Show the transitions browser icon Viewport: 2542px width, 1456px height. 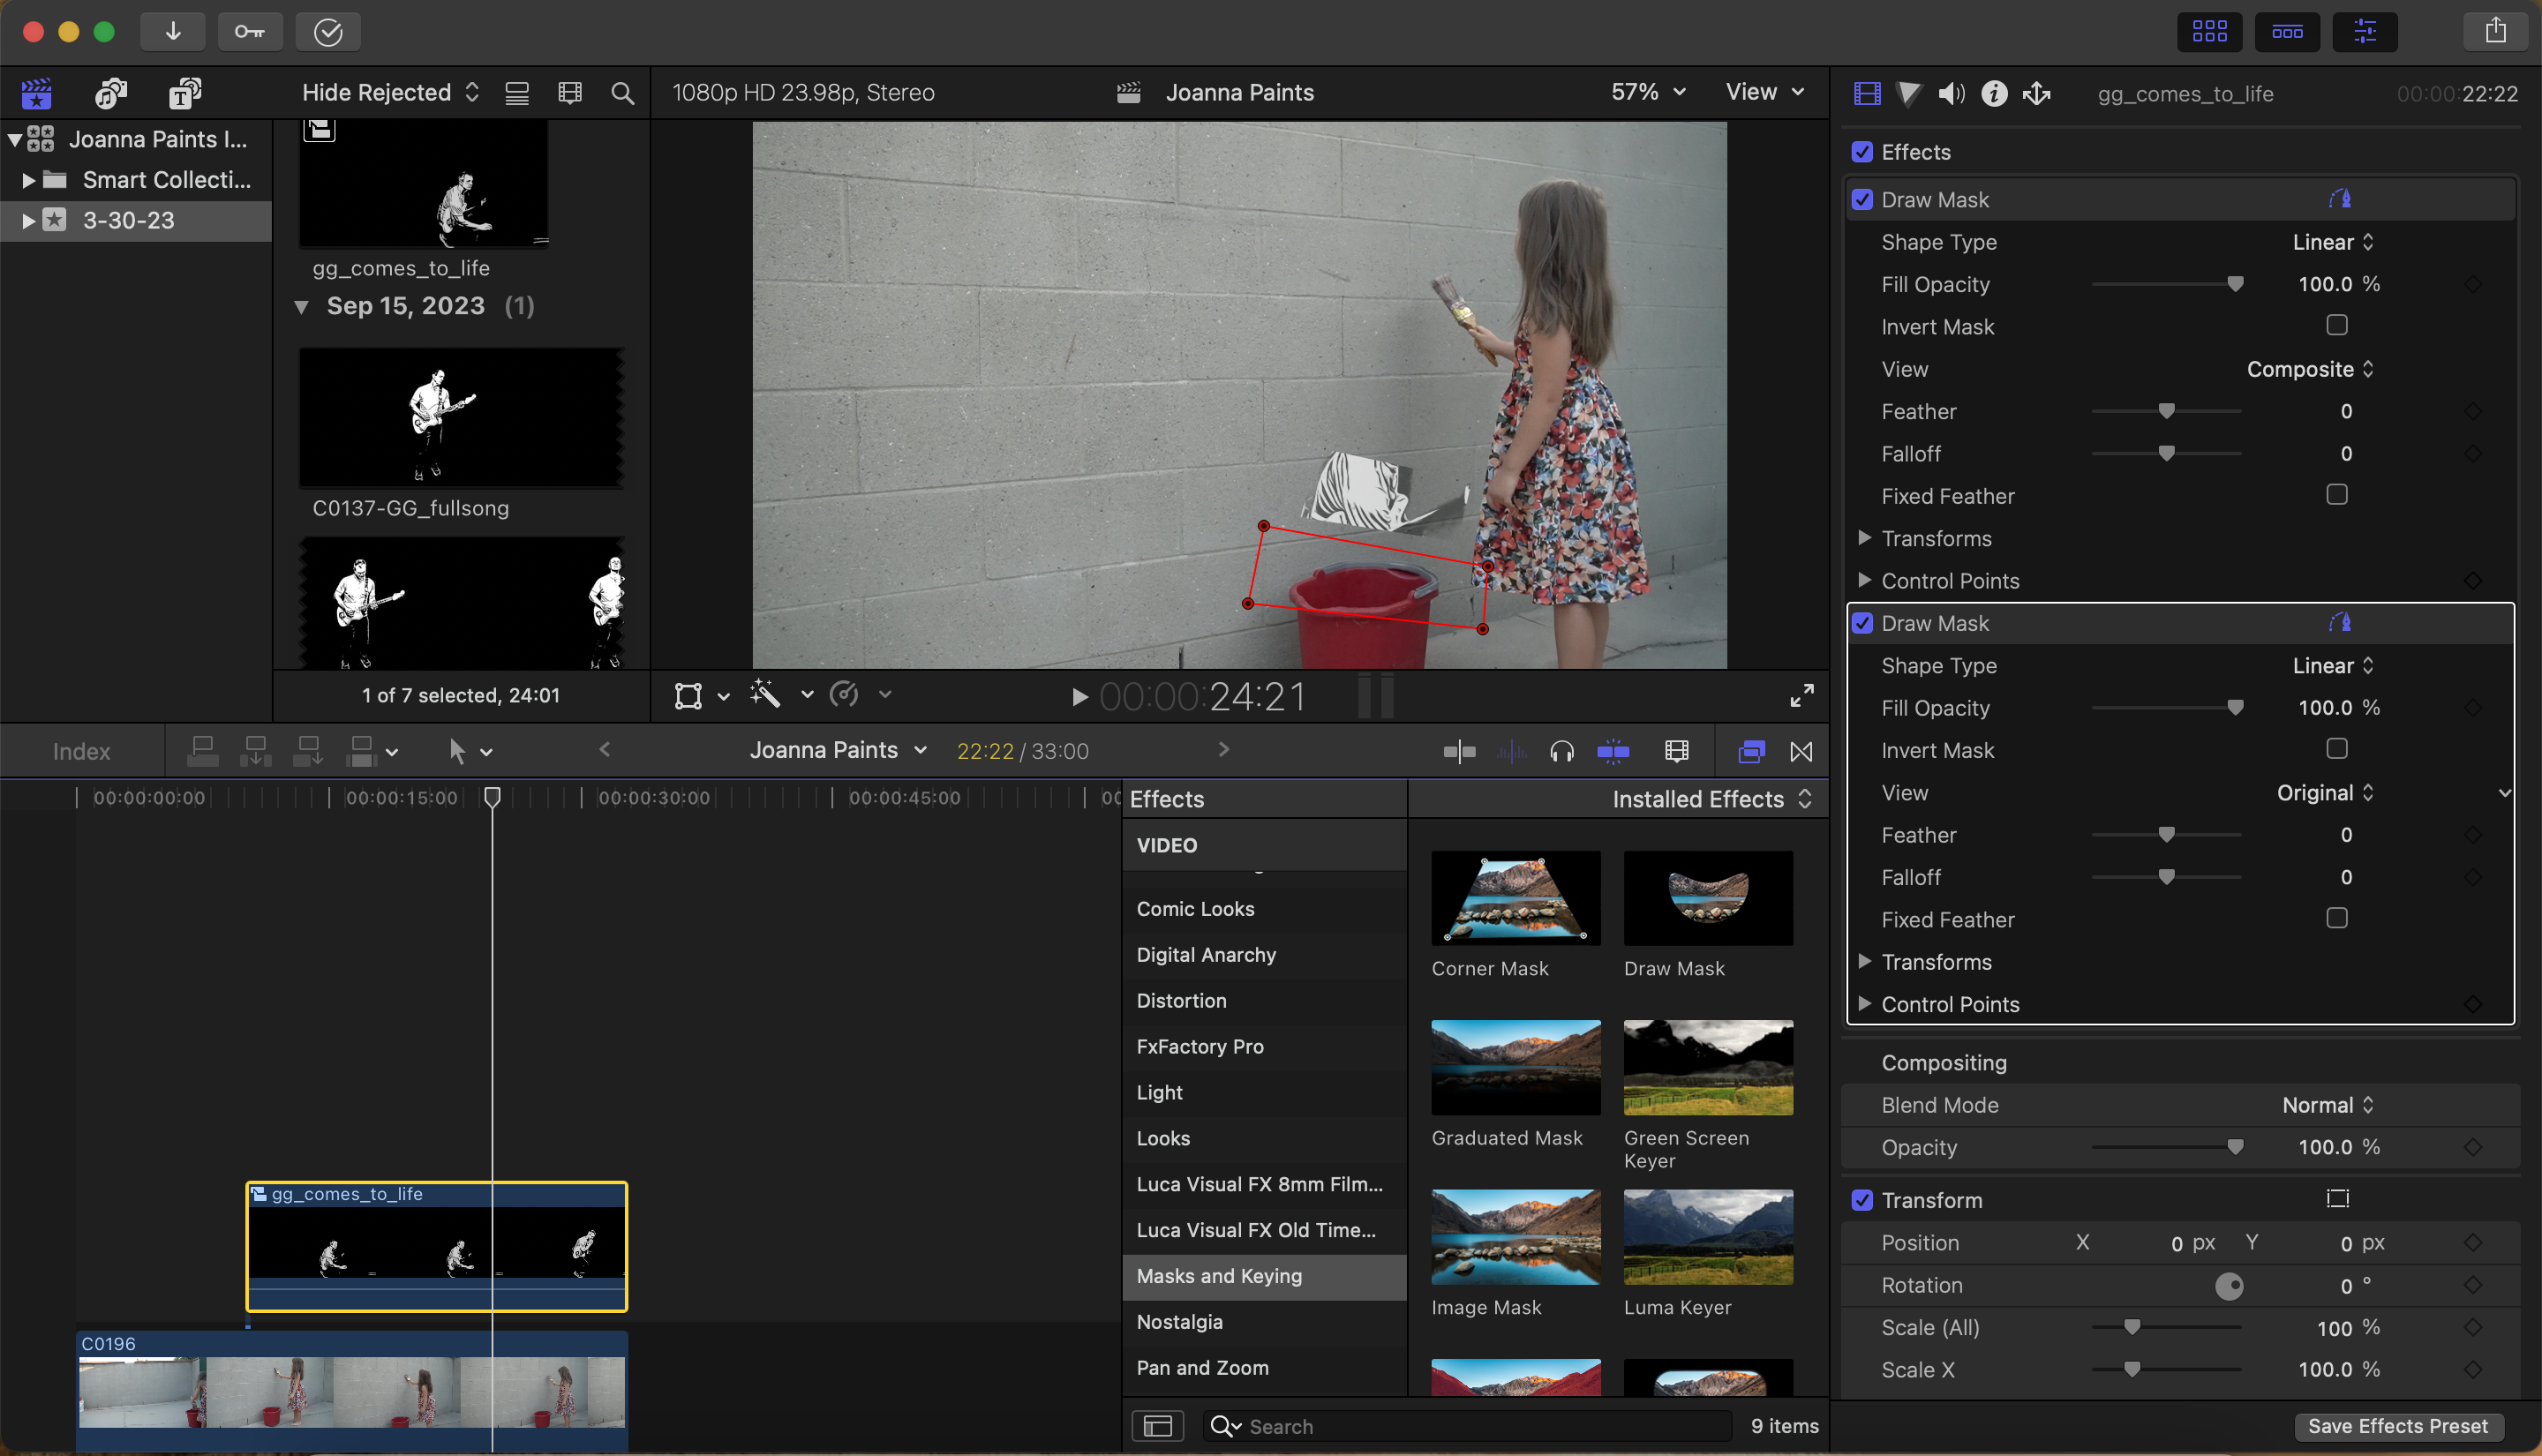pyautogui.click(x=1801, y=751)
